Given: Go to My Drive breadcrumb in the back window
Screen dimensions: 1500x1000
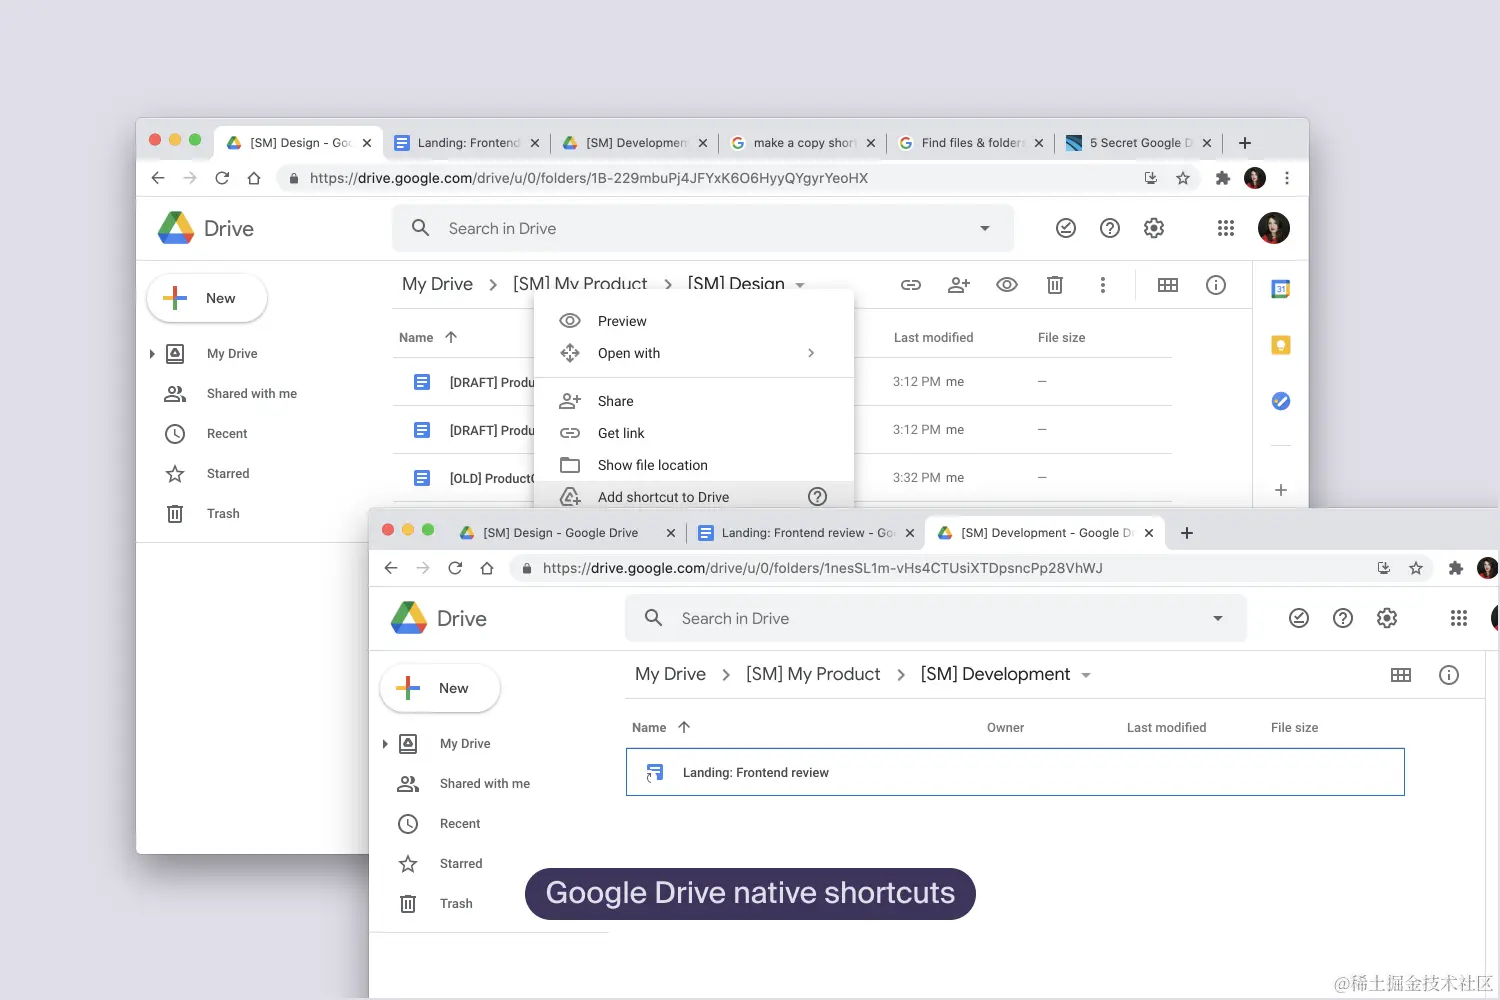Looking at the screenshot, I should (x=437, y=284).
